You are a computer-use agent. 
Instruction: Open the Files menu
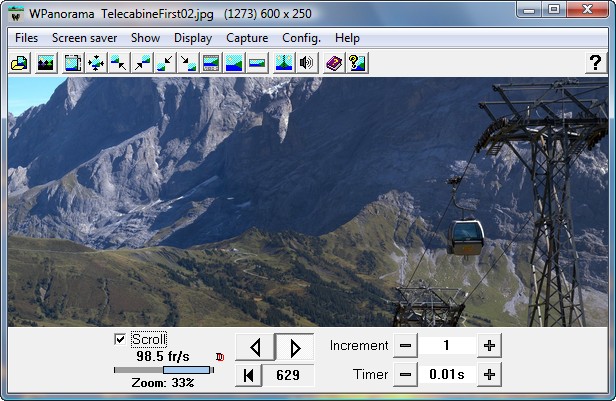26,38
